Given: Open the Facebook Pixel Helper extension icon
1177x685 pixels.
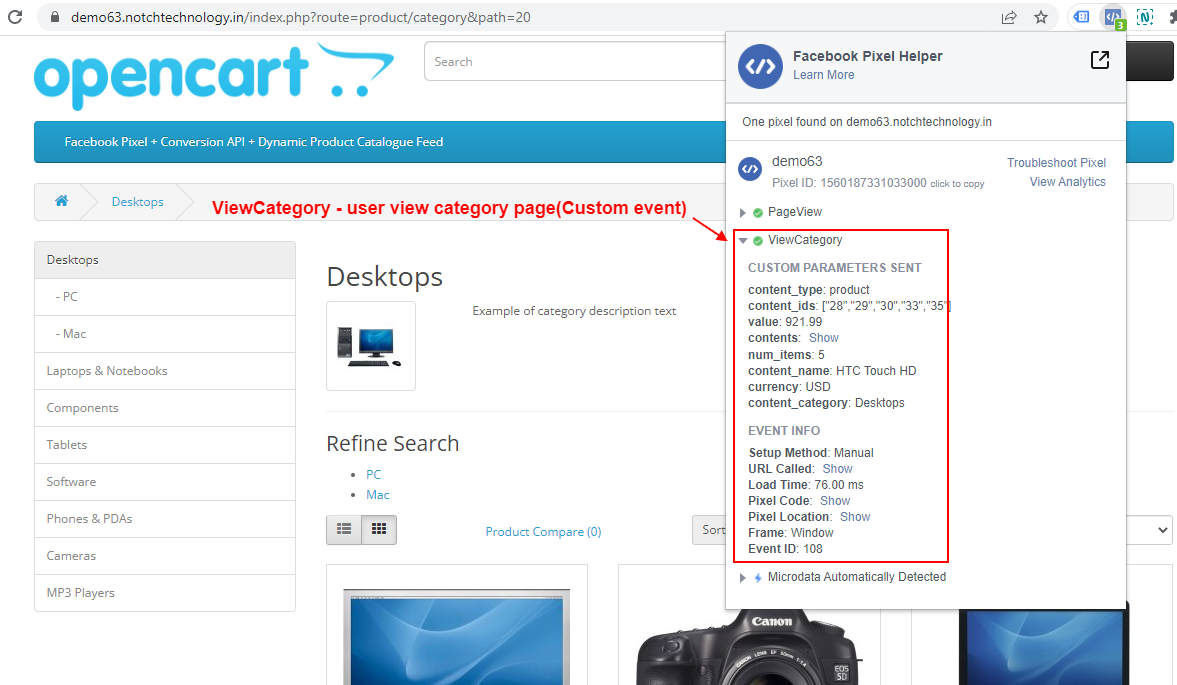Looking at the screenshot, I should click(x=1113, y=17).
